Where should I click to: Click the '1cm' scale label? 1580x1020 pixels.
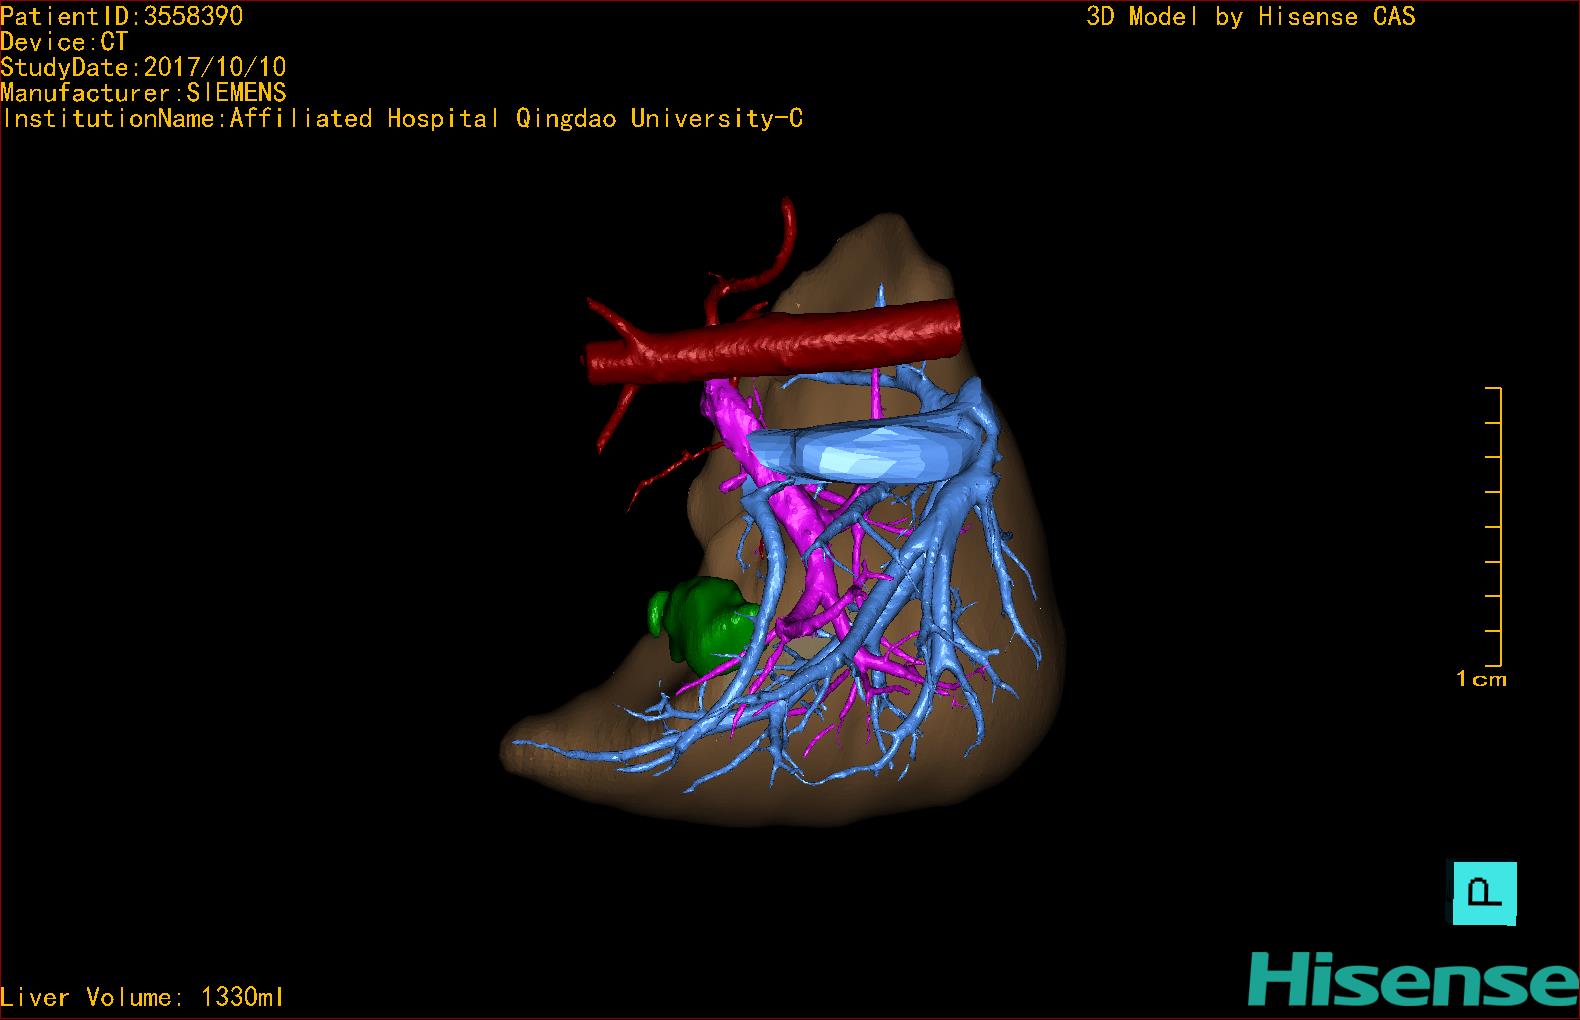click(x=1481, y=679)
